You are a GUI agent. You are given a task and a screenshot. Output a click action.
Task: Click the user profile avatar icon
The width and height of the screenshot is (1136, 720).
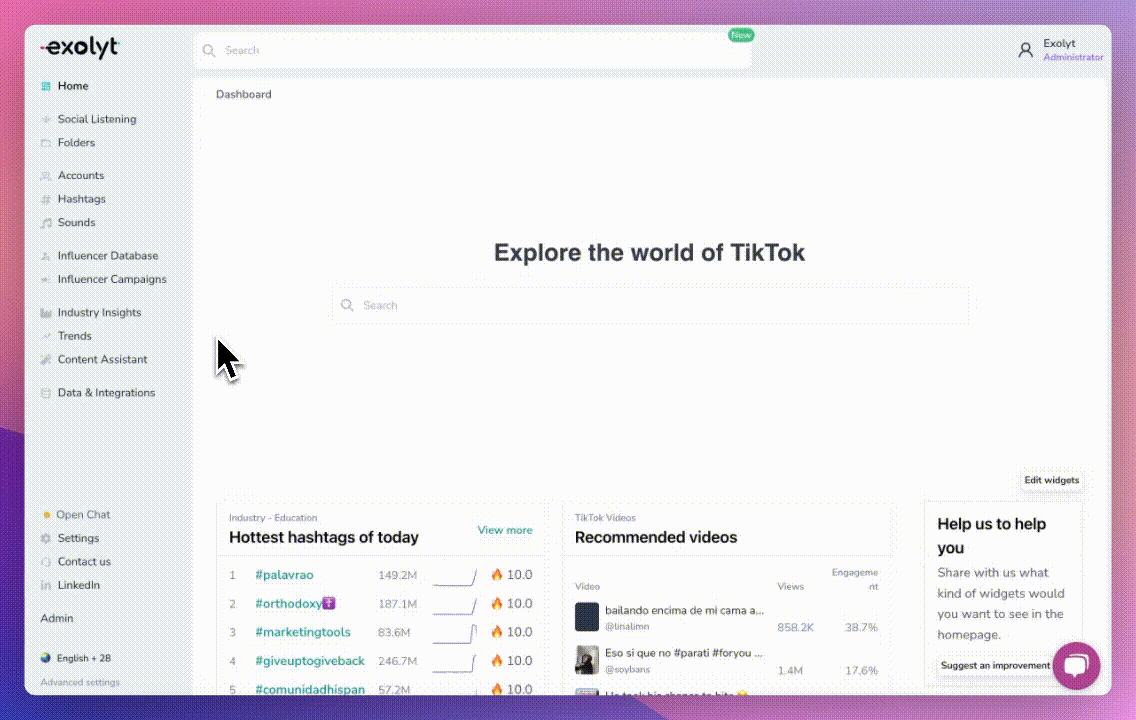tap(1025, 50)
